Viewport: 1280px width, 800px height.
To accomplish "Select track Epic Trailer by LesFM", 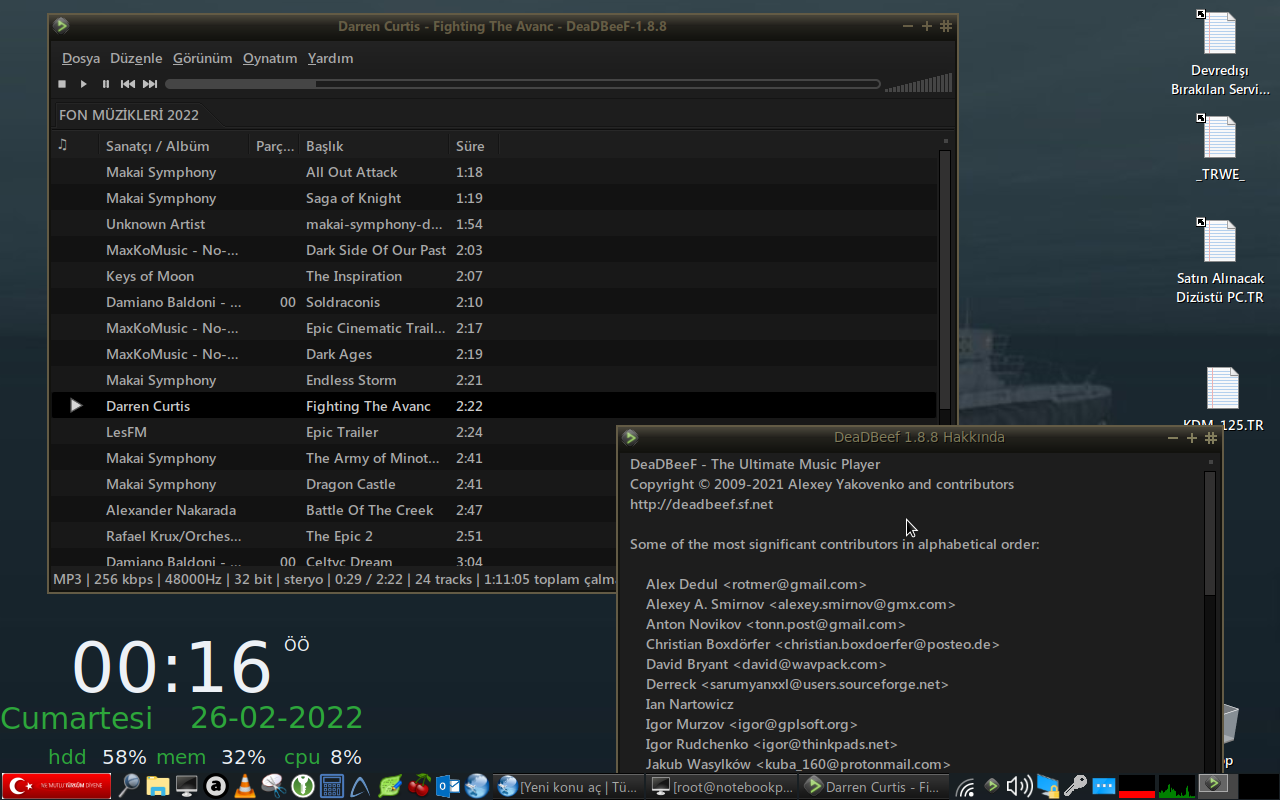I will point(334,432).
